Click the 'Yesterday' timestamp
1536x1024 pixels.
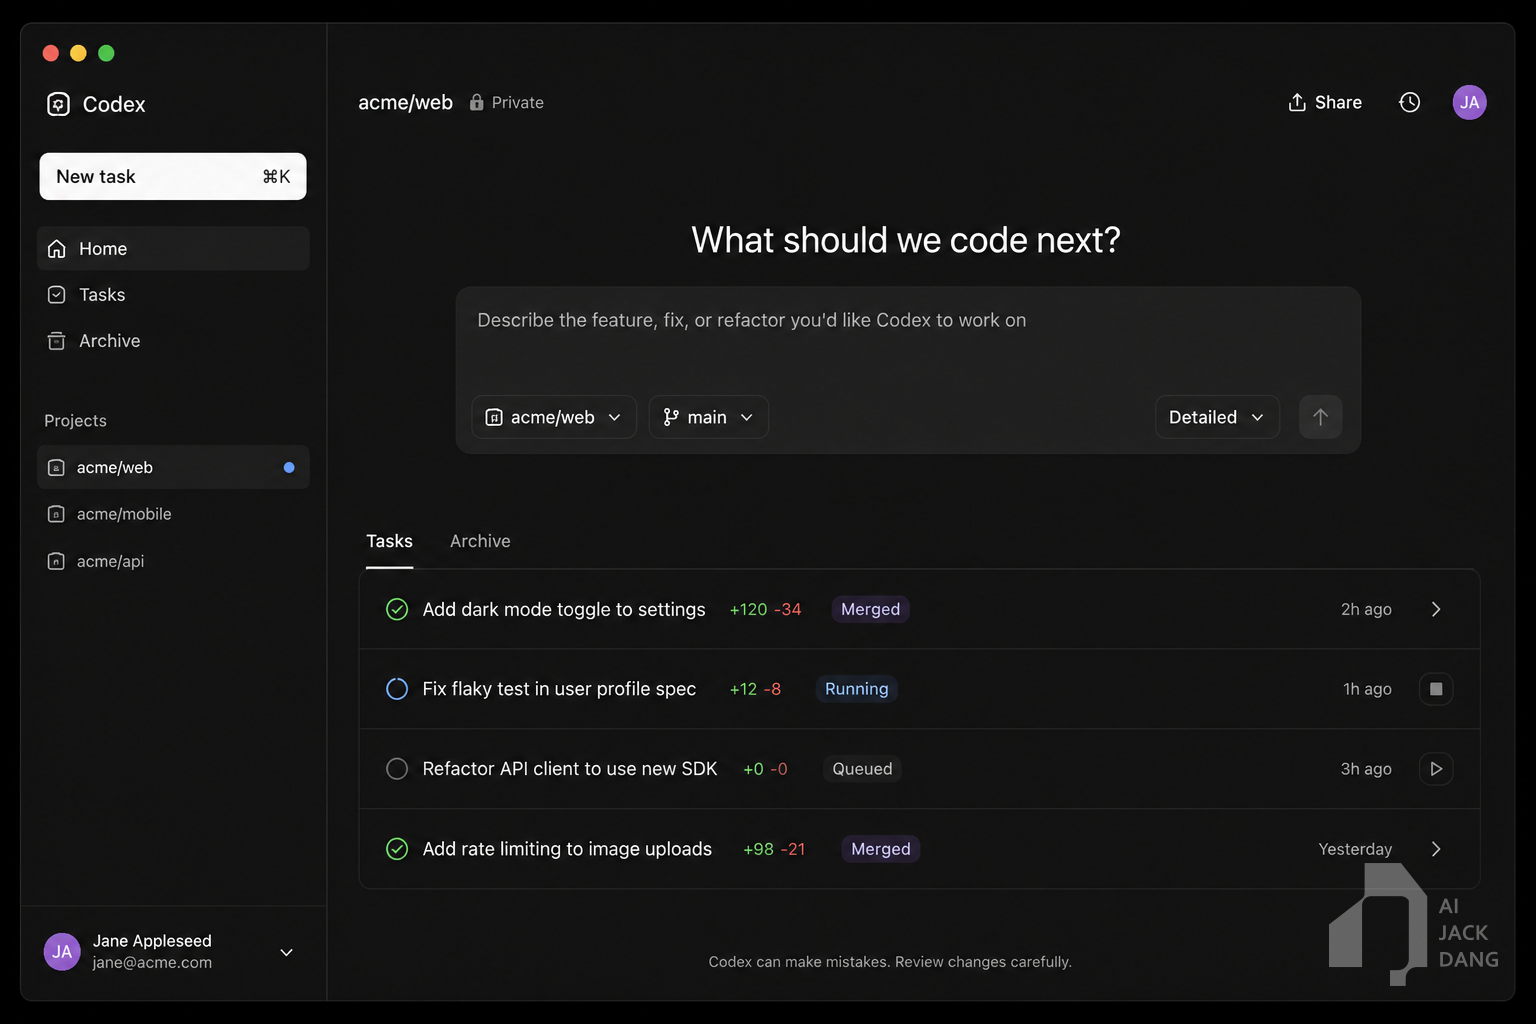pos(1355,849)
